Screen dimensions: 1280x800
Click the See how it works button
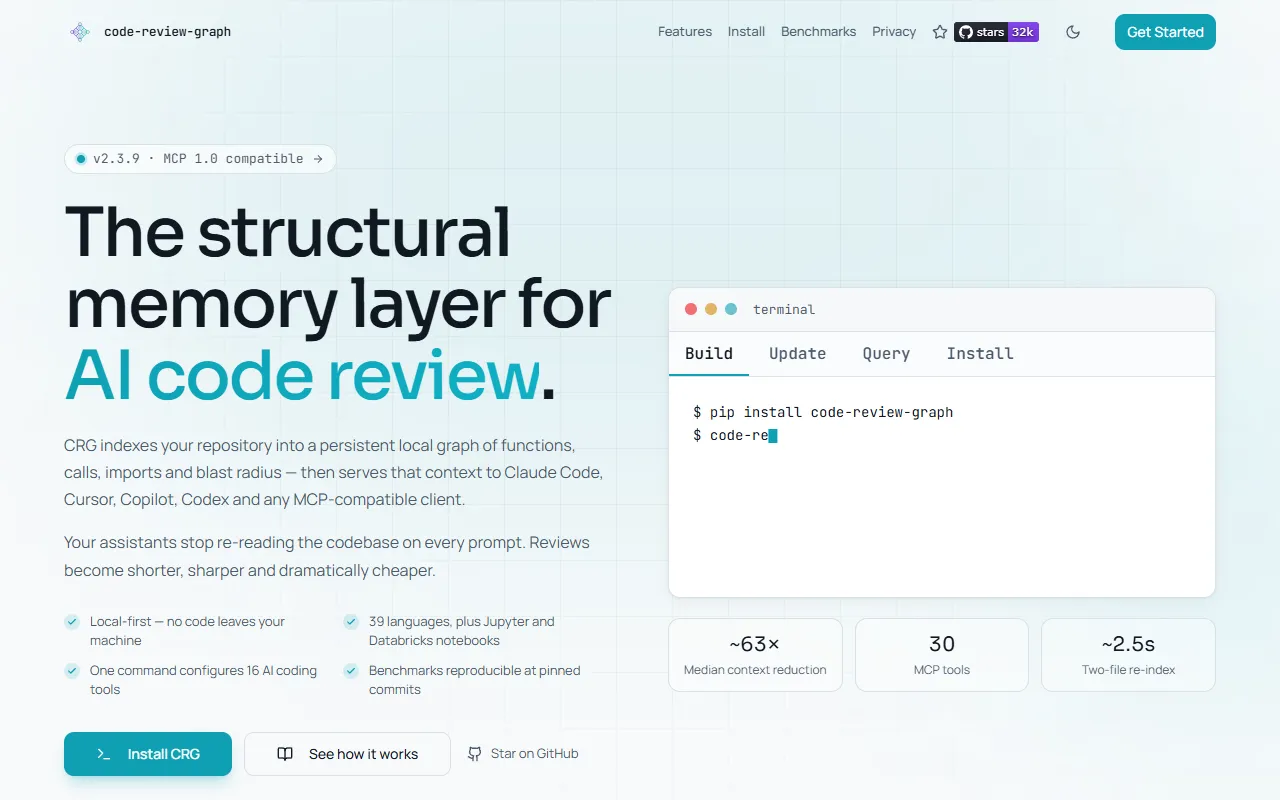click(347, 754)
